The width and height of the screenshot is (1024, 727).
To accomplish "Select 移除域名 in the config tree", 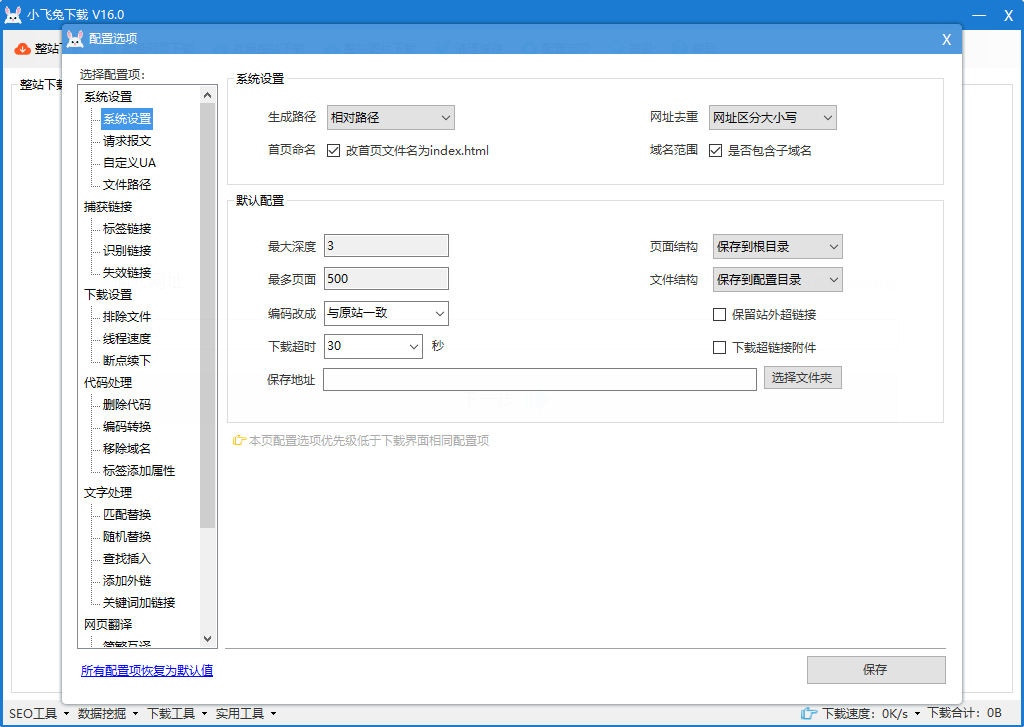I will pos(127,449).
